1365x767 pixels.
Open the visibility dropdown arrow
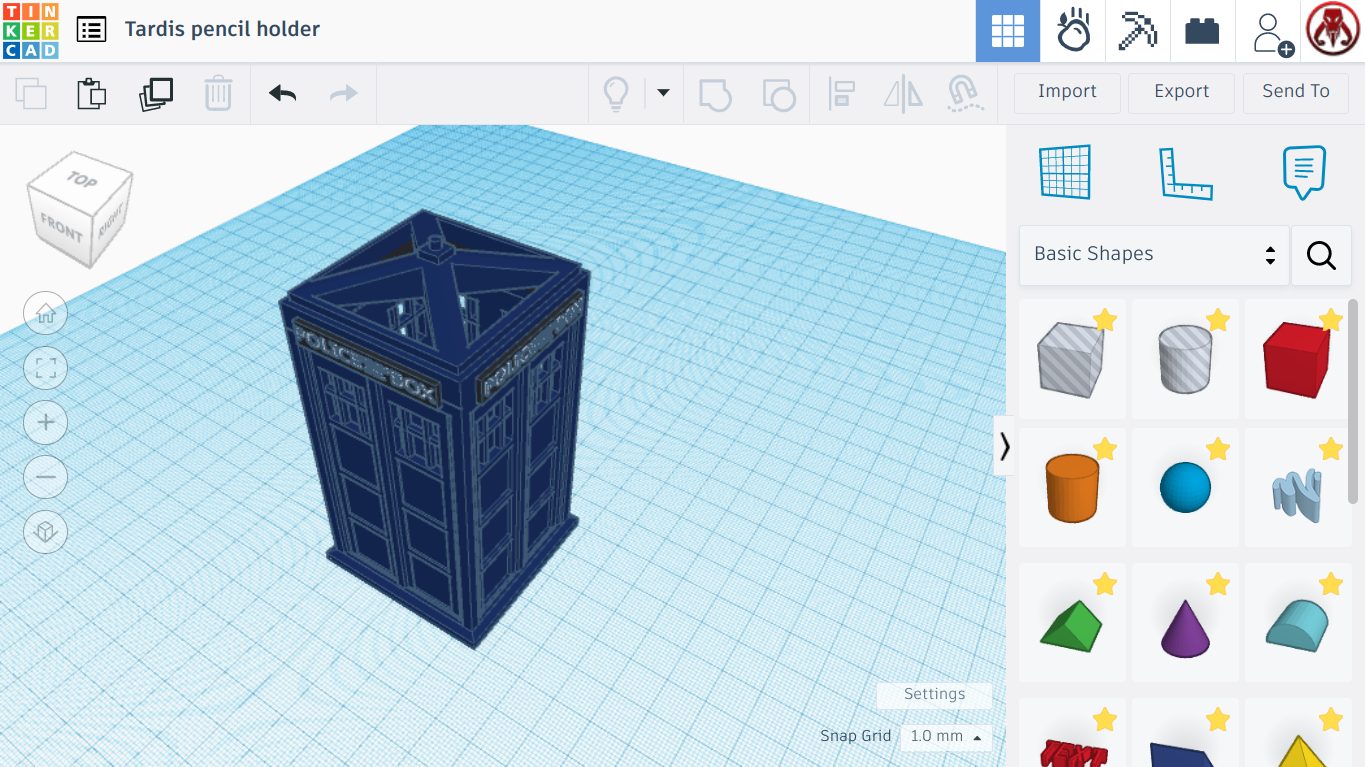pos(663,93)
